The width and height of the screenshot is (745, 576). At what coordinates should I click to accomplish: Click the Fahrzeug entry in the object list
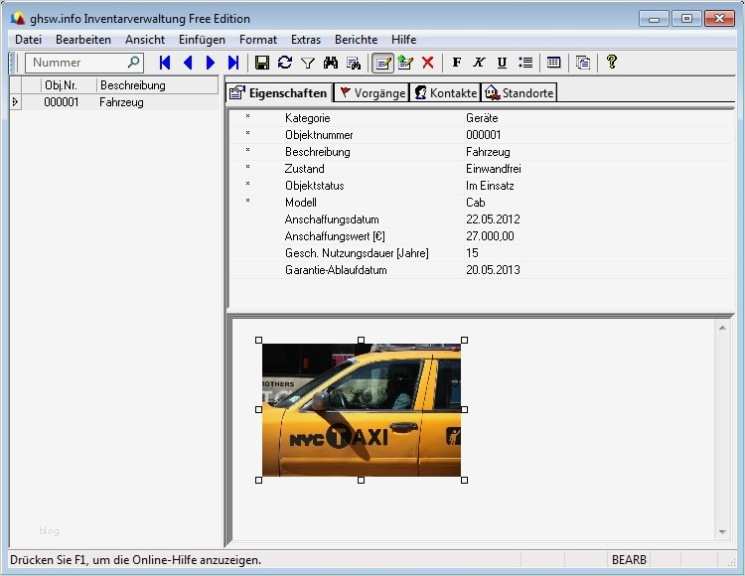coord(121,102)
